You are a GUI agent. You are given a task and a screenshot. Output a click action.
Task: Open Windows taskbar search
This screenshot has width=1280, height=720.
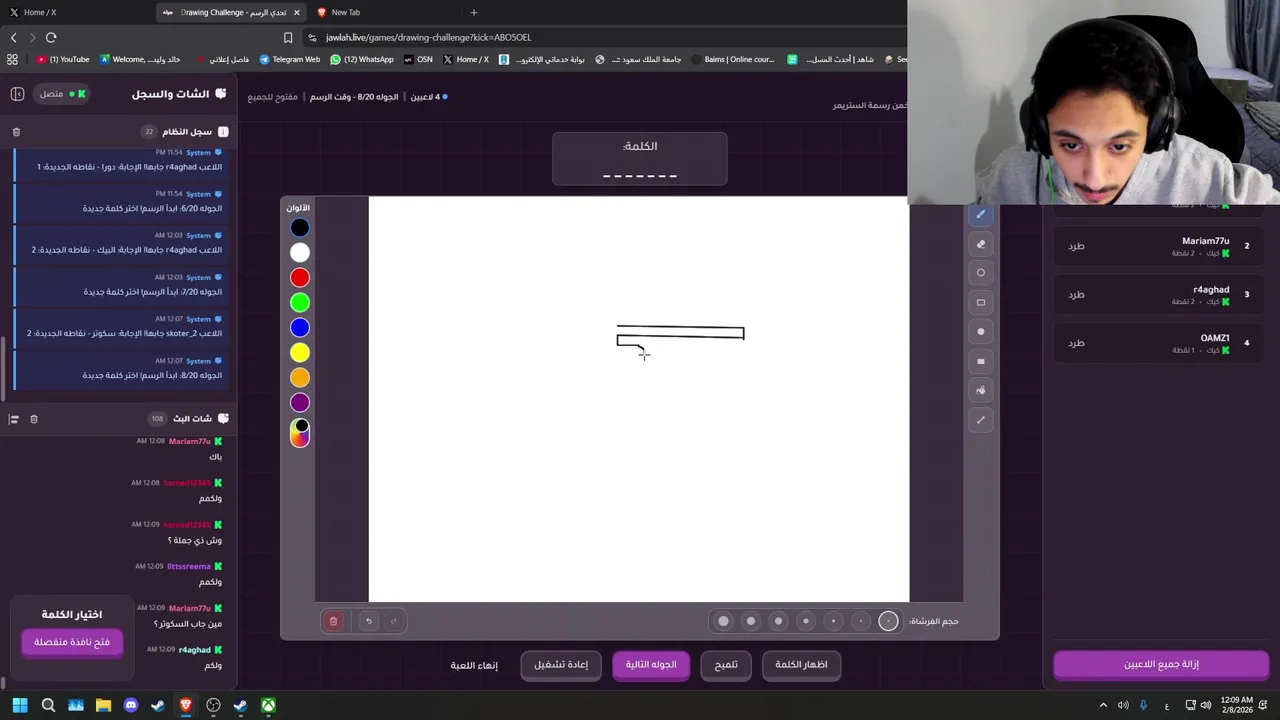click(48, 705)
